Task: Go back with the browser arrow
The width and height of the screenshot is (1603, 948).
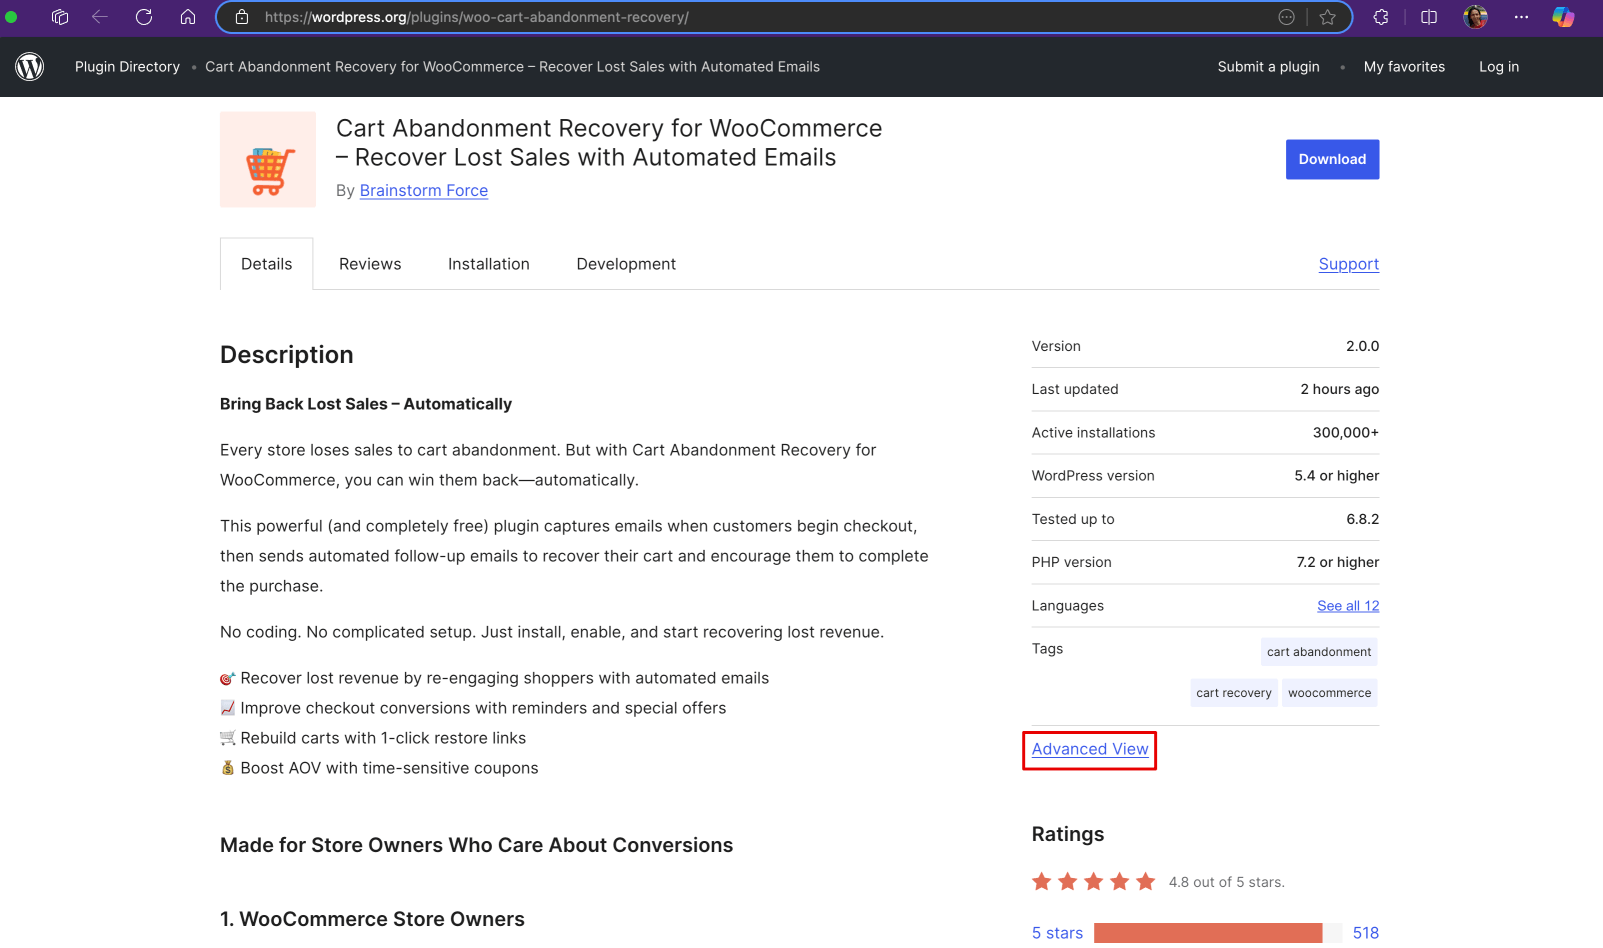Action: click(x=100, y=17)
